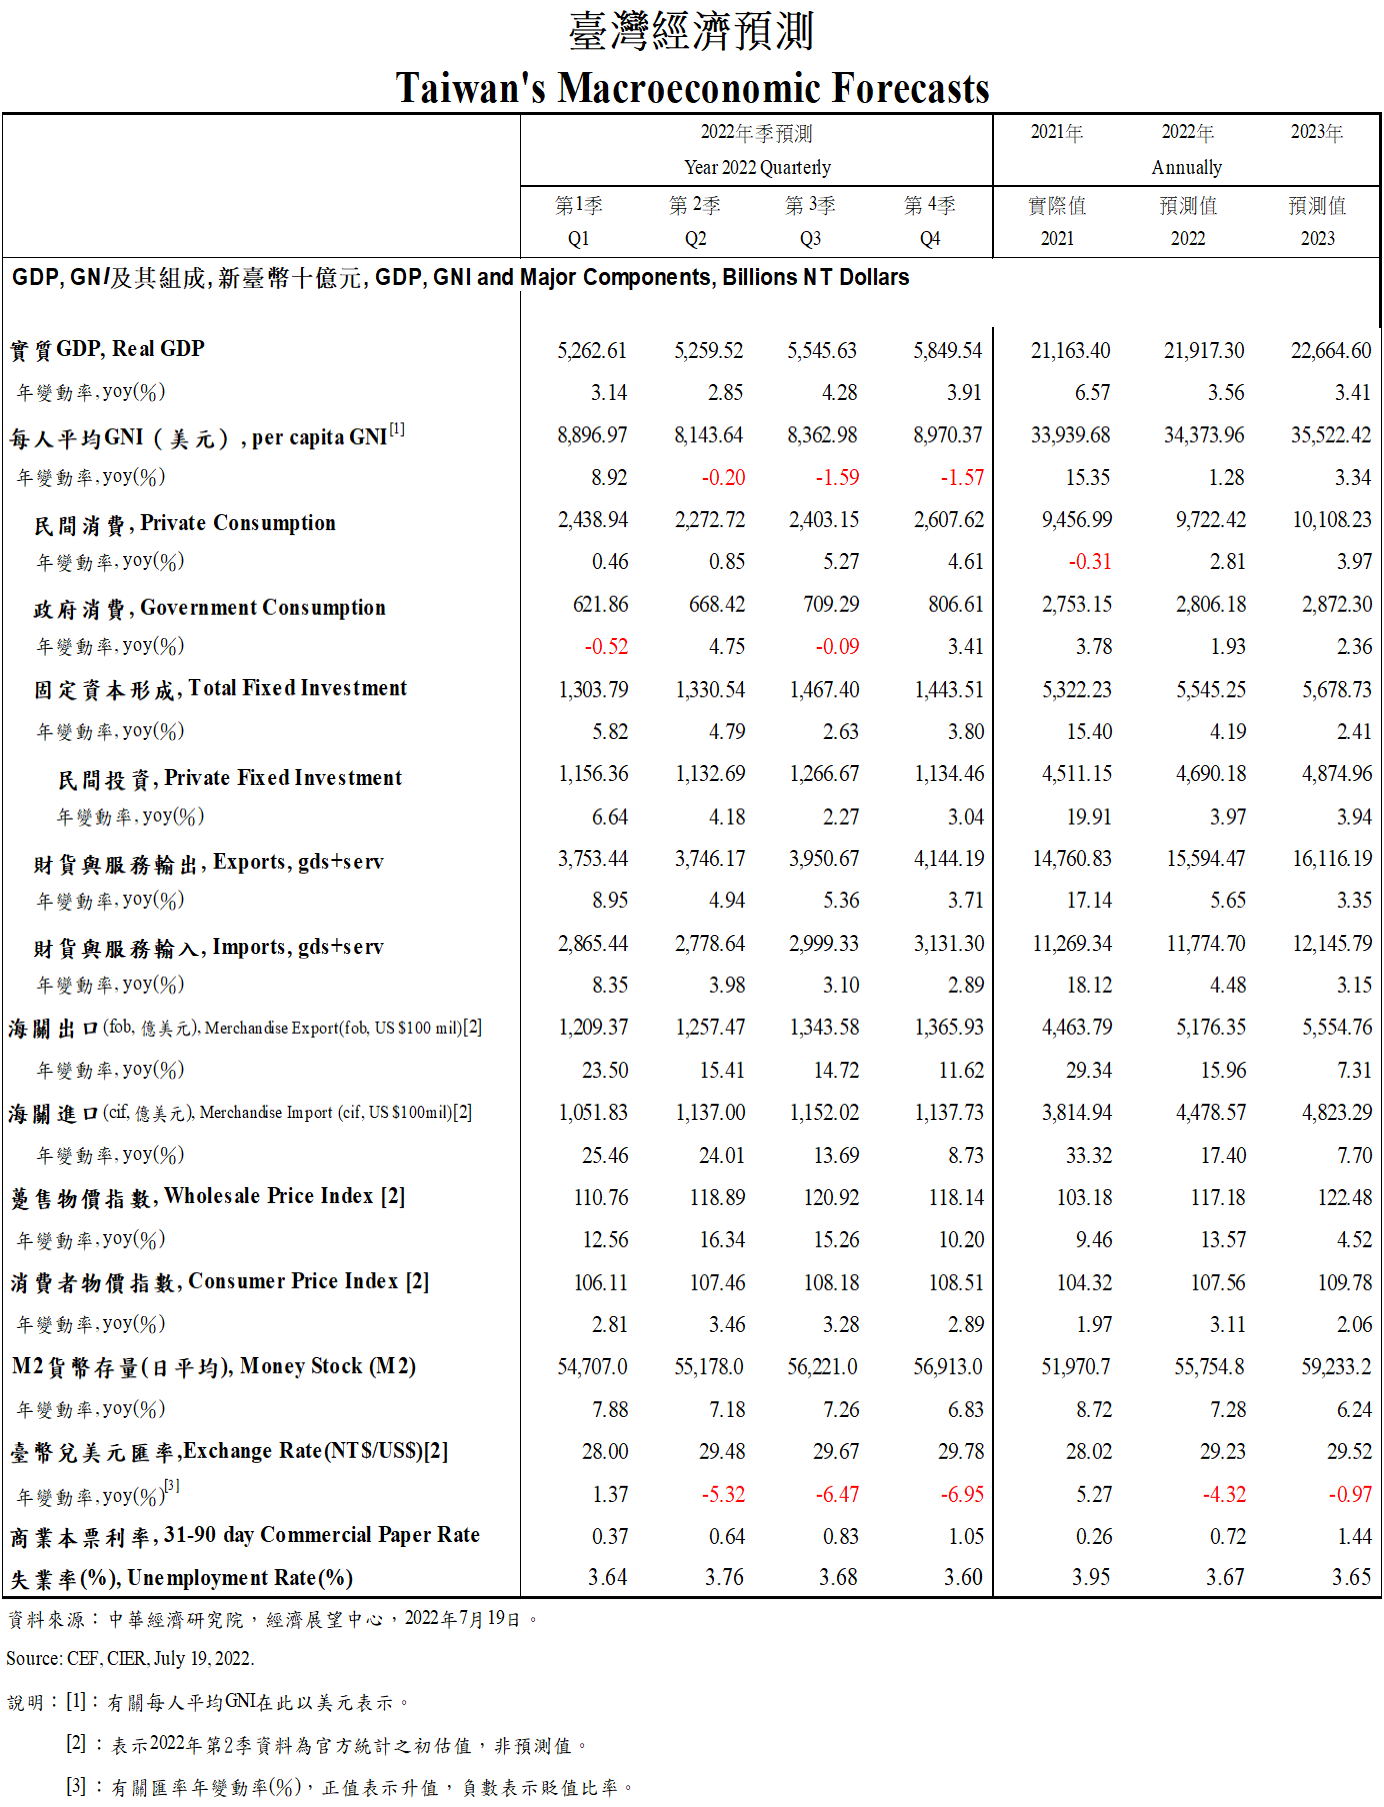The height and width of the screenshot is (1807, 1384).
Task: Select the Q2 column header
Action: [696, 238]
